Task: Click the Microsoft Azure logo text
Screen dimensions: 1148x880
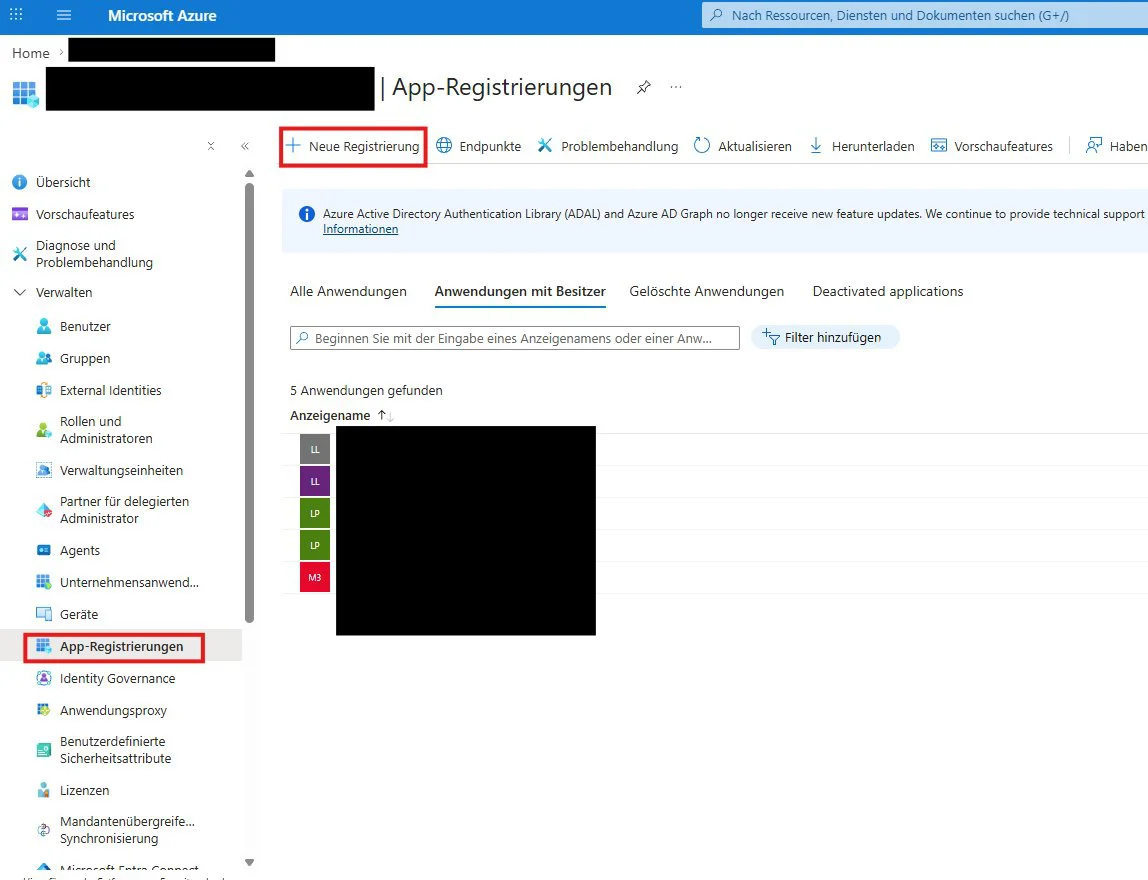Action: 162,15
